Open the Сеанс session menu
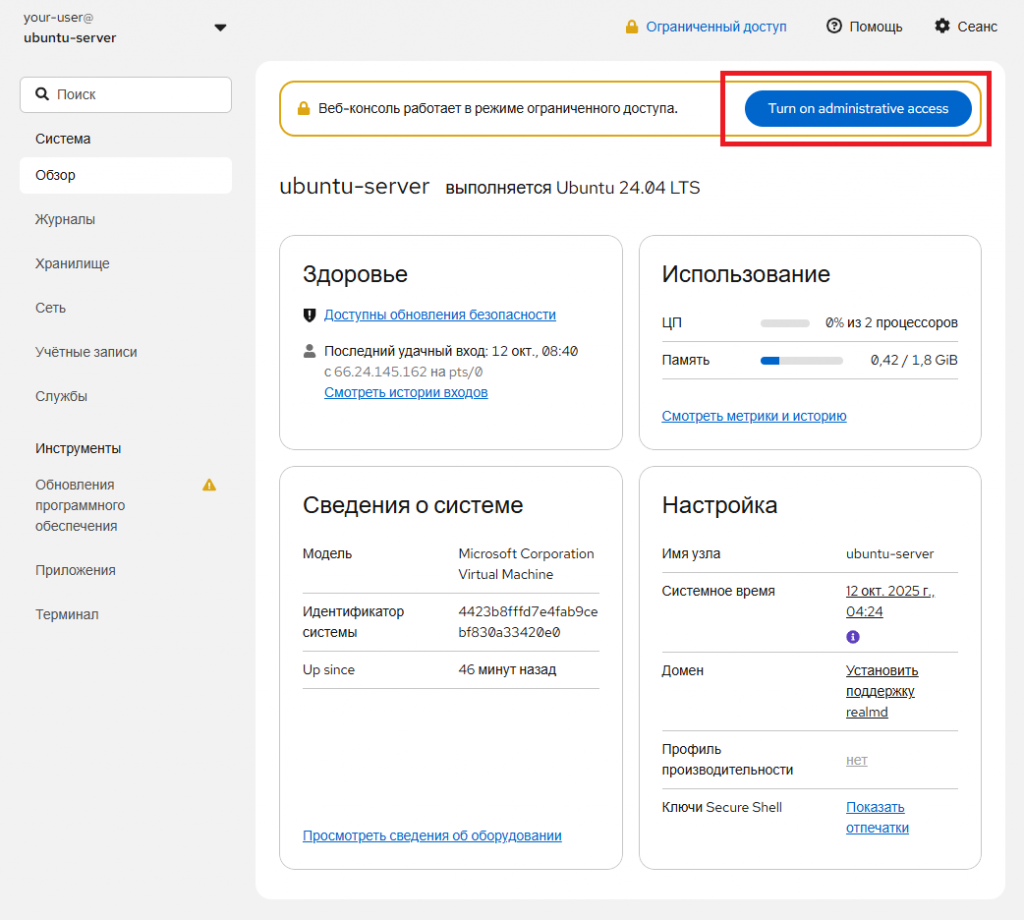The width and height of the screenshot is (1024, 920). pyautogui.click(x=966, y=27)
